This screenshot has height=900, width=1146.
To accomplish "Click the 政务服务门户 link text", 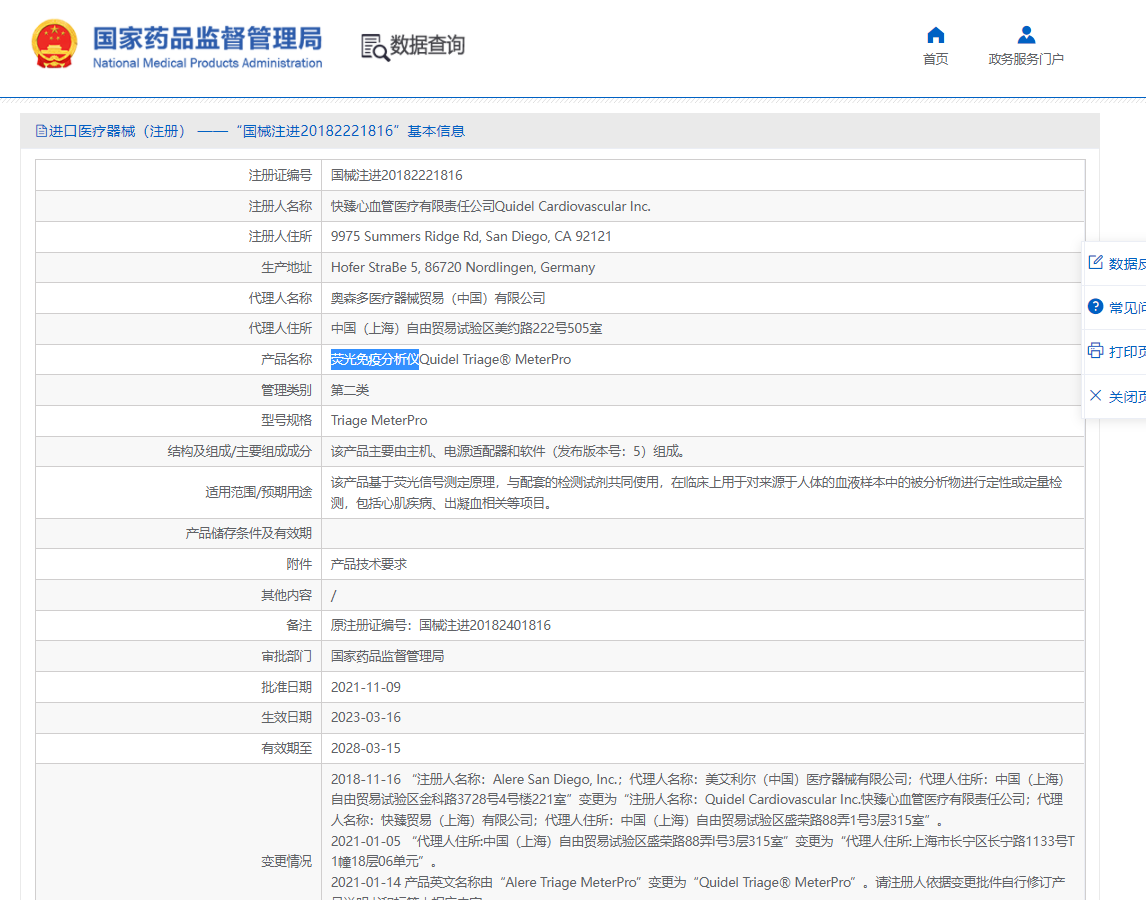I will point(1026,59).
